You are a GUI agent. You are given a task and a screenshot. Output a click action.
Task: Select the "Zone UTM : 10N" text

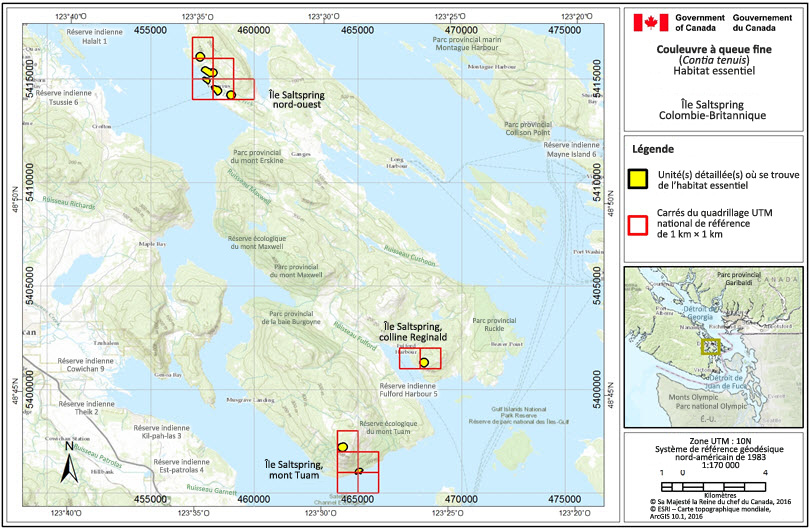(712, 441)
